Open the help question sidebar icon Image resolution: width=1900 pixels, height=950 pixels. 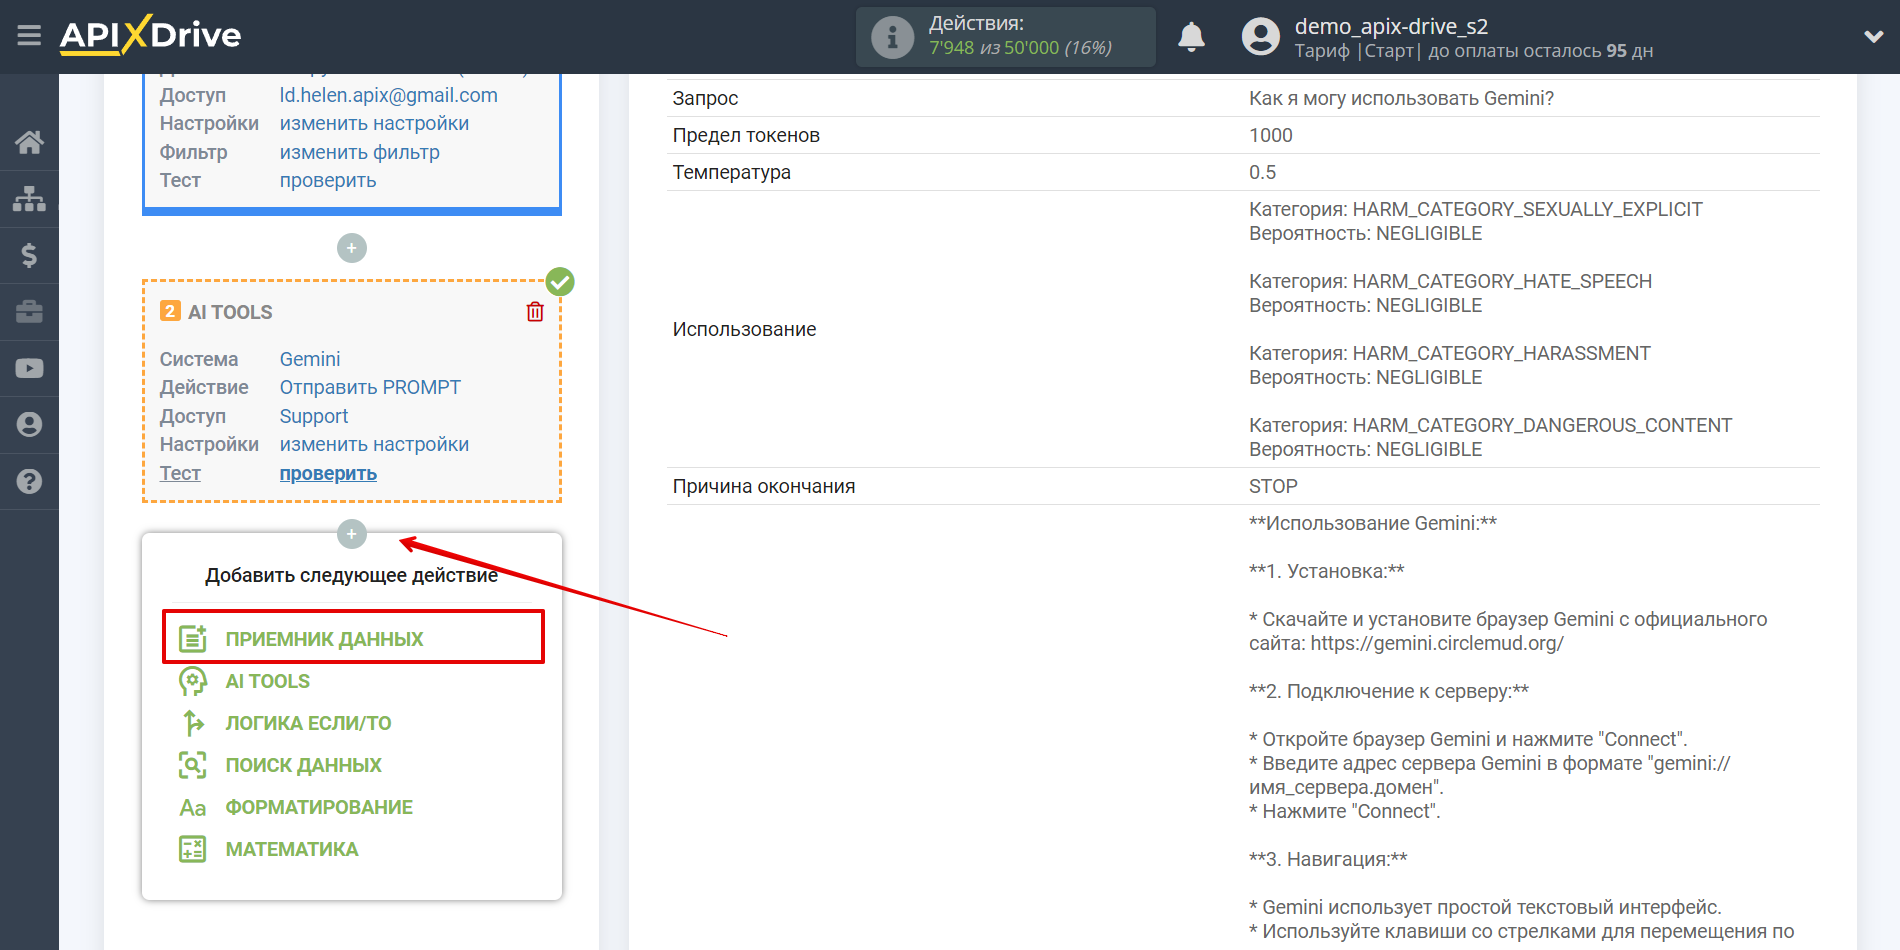(x=29, y=481)
